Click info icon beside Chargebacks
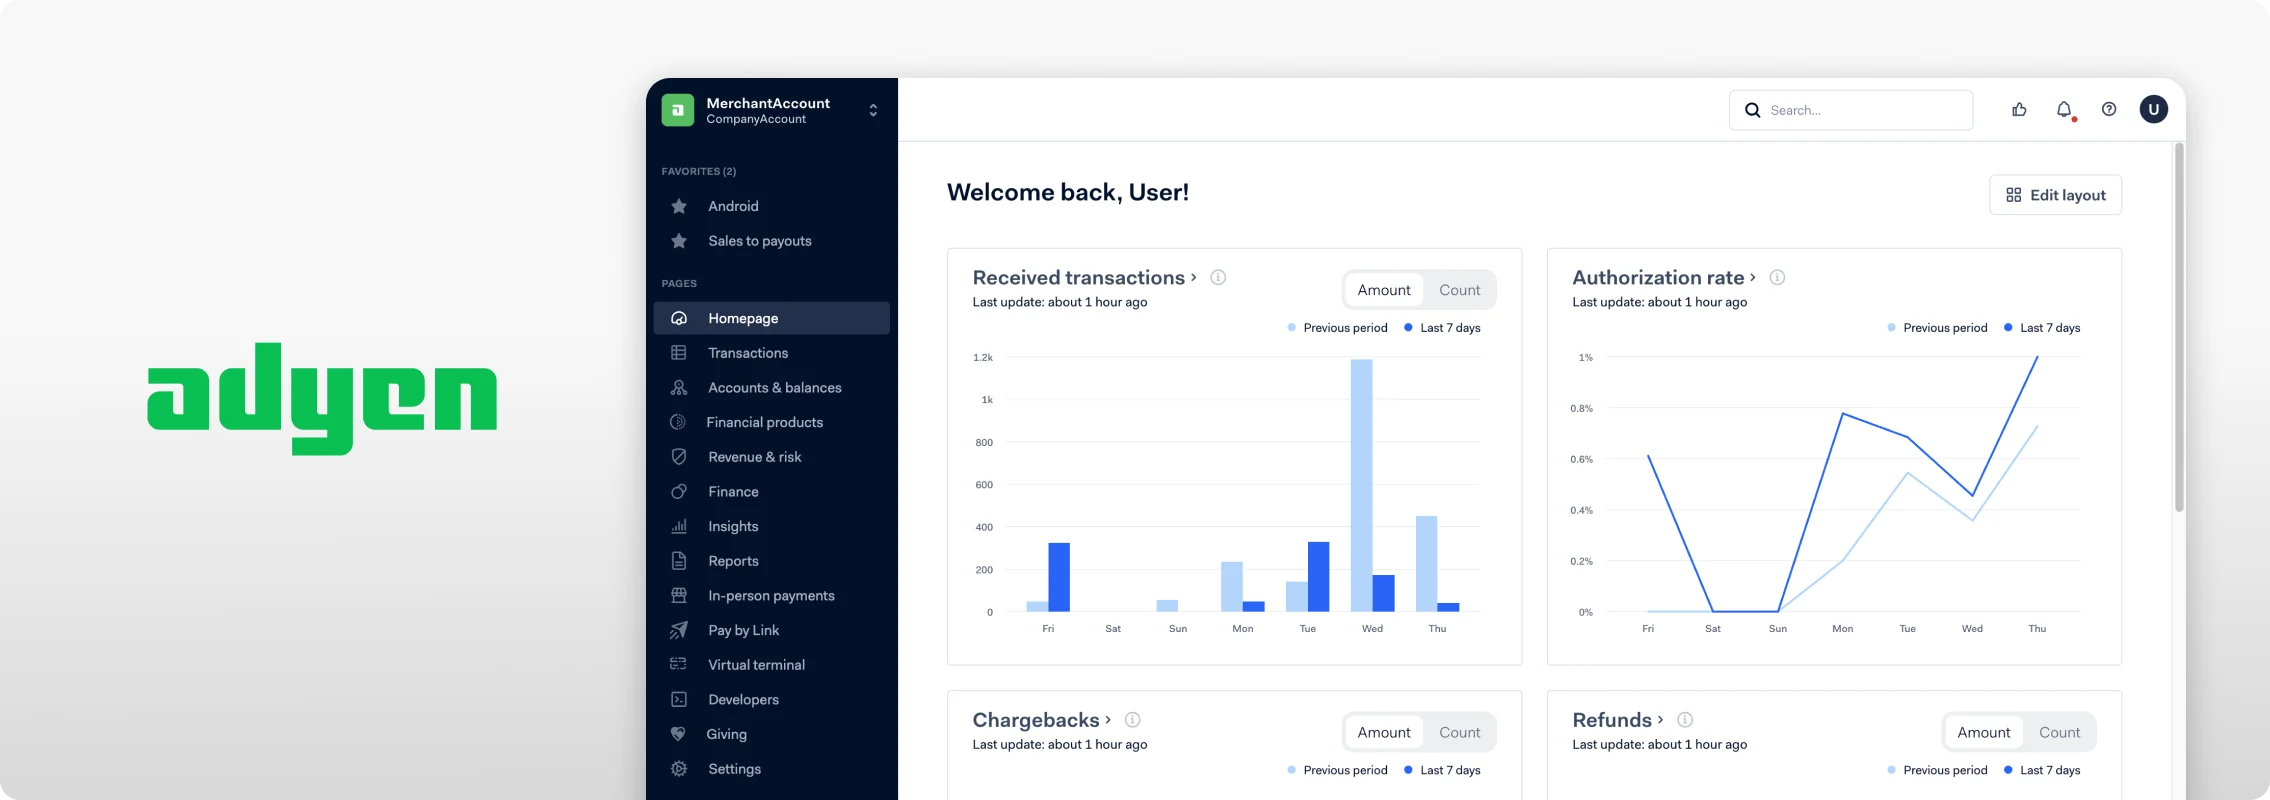This screenshot has height=800, width=2270. point(1132,720)
